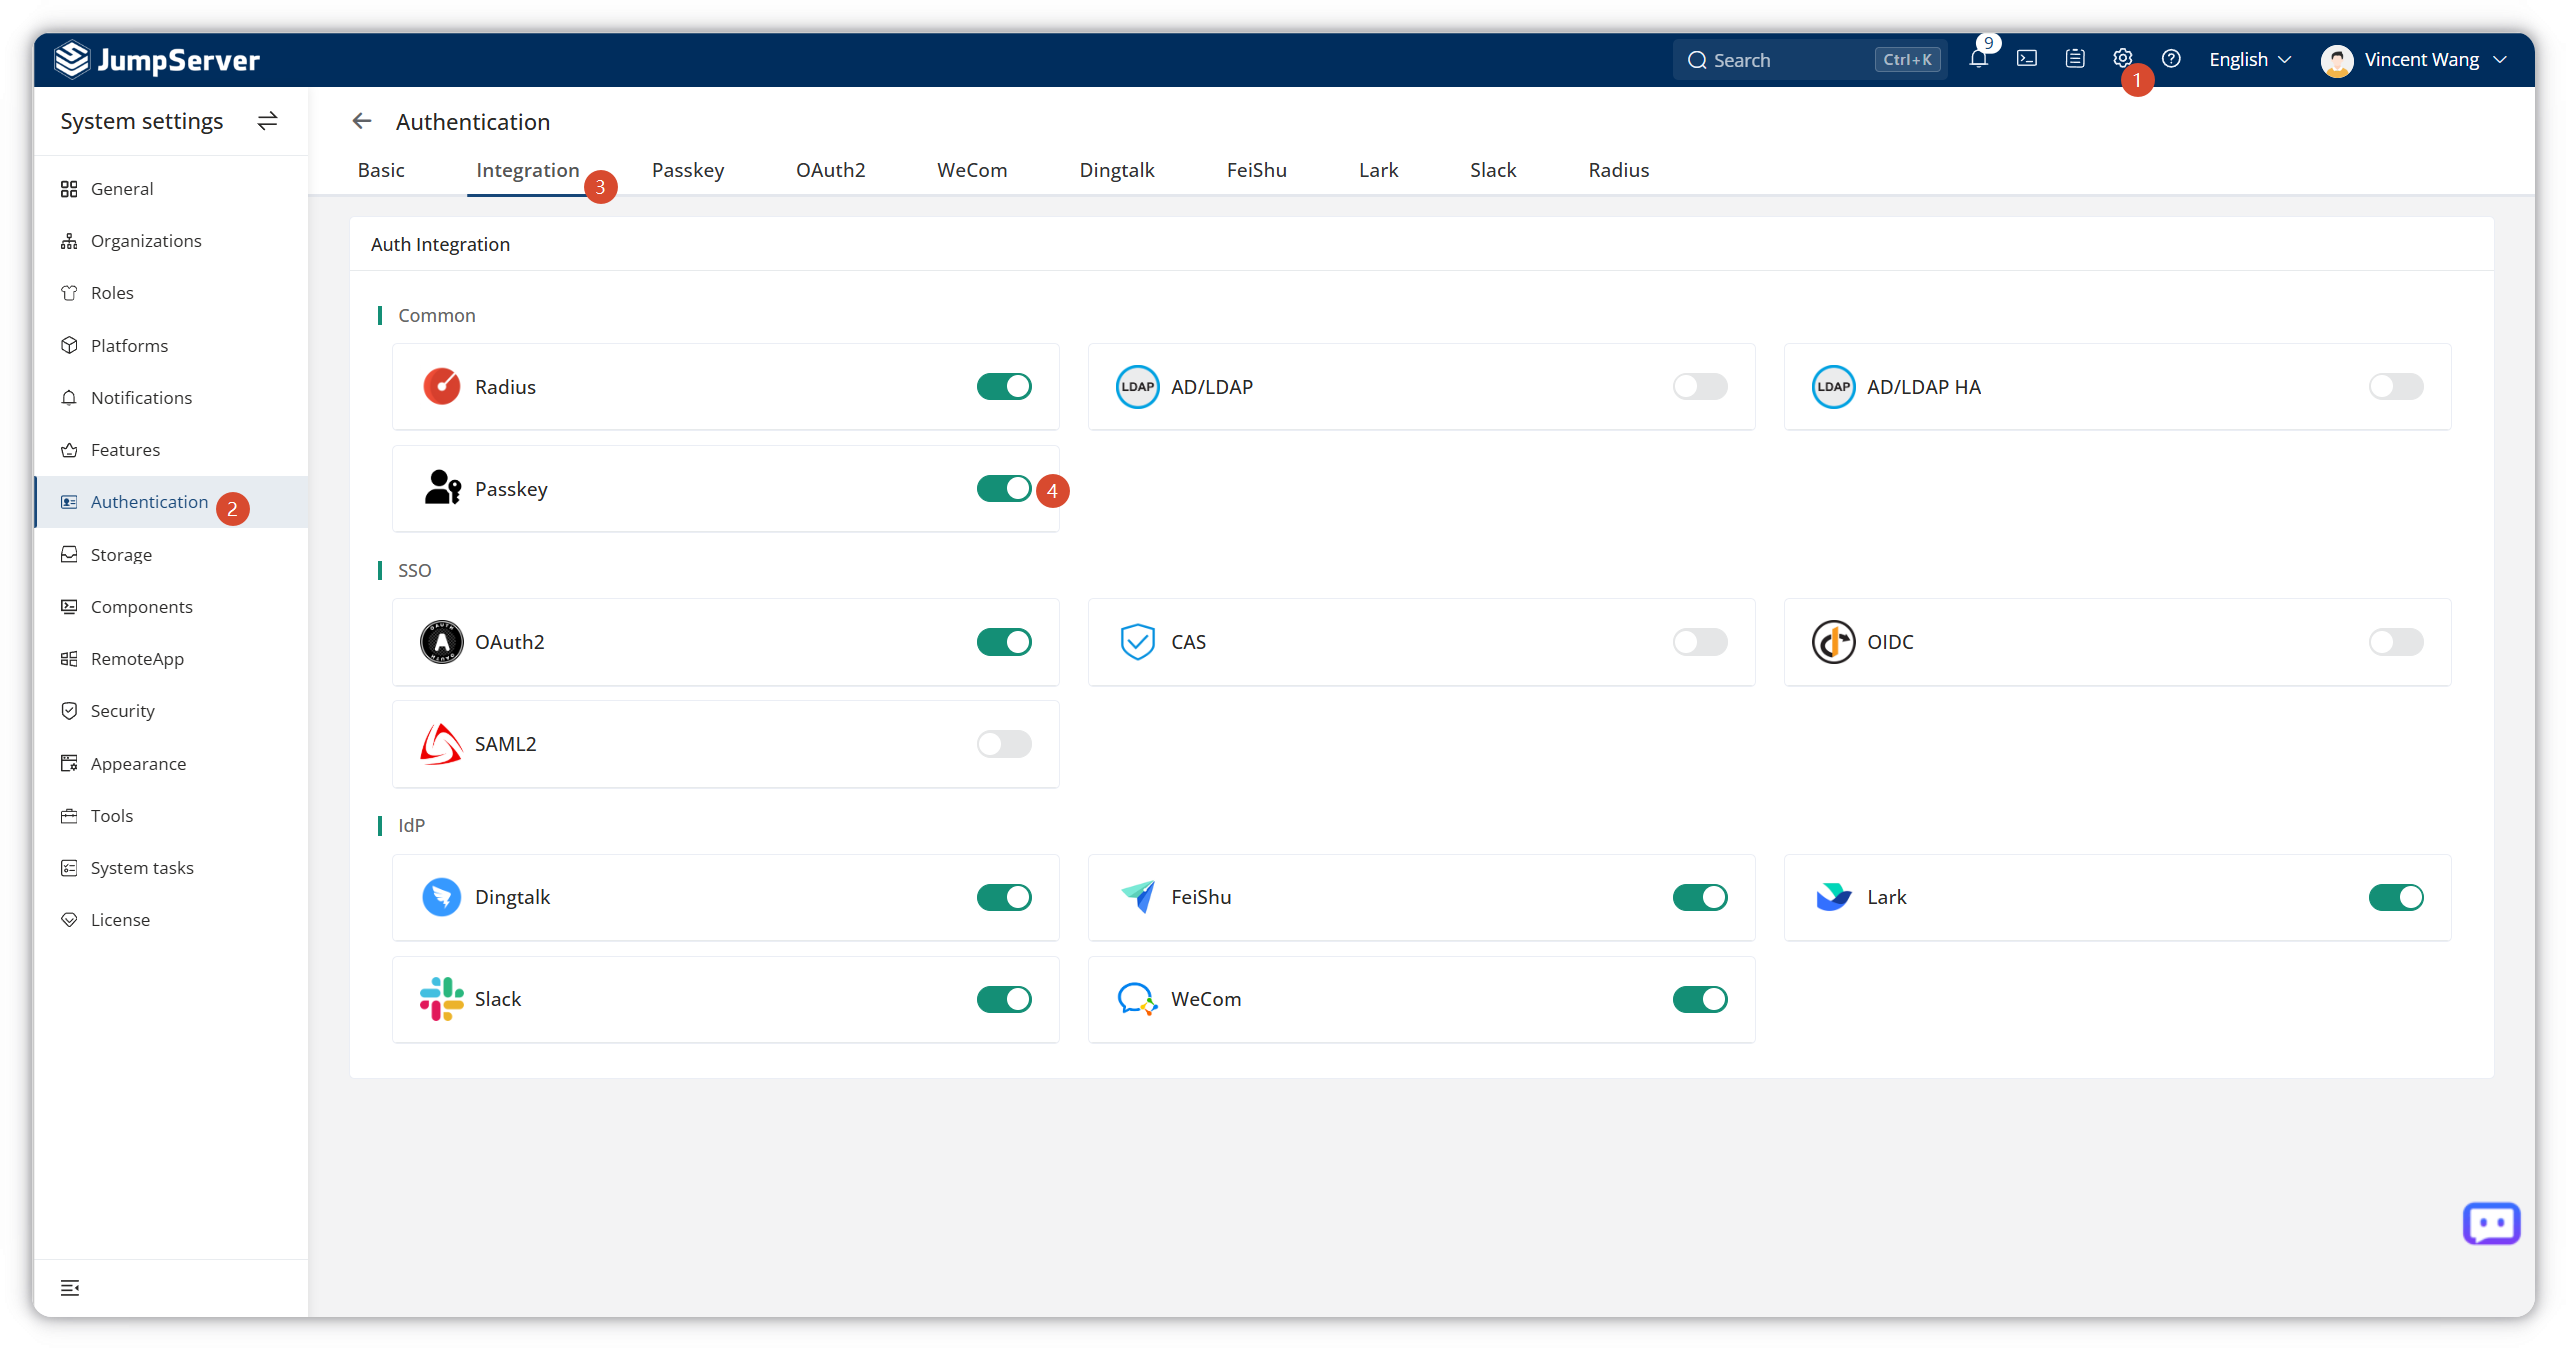The width and height of the screenshot is (2567, 1349).
Task: Click the Slack logo icon
Action: click(441, 999)
